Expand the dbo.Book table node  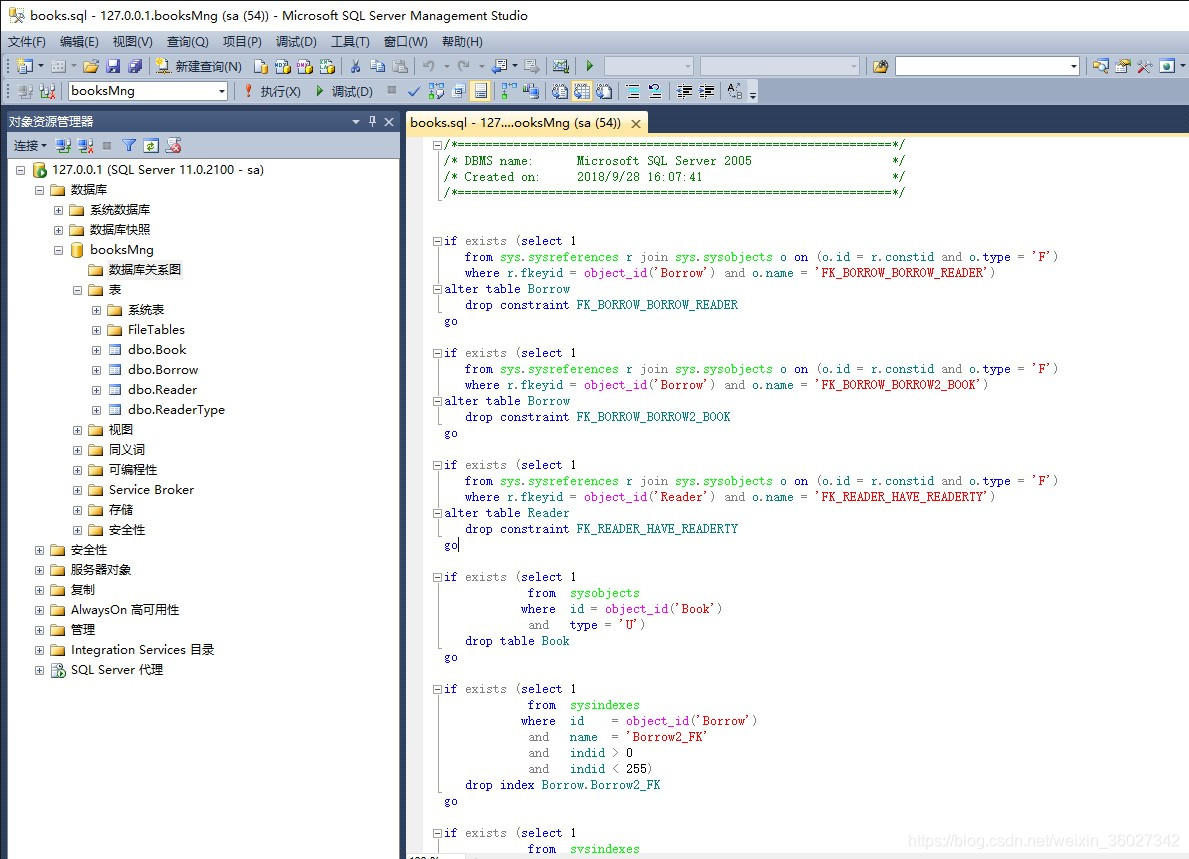click(96, 350)
